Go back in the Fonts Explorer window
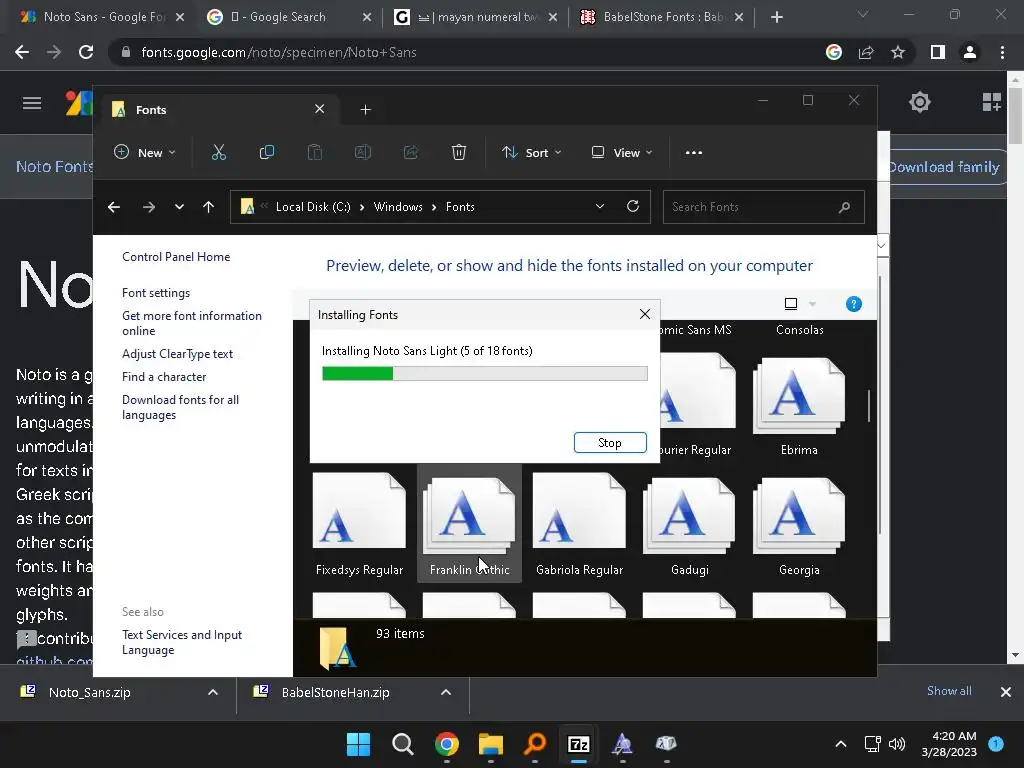 point(114,207)
